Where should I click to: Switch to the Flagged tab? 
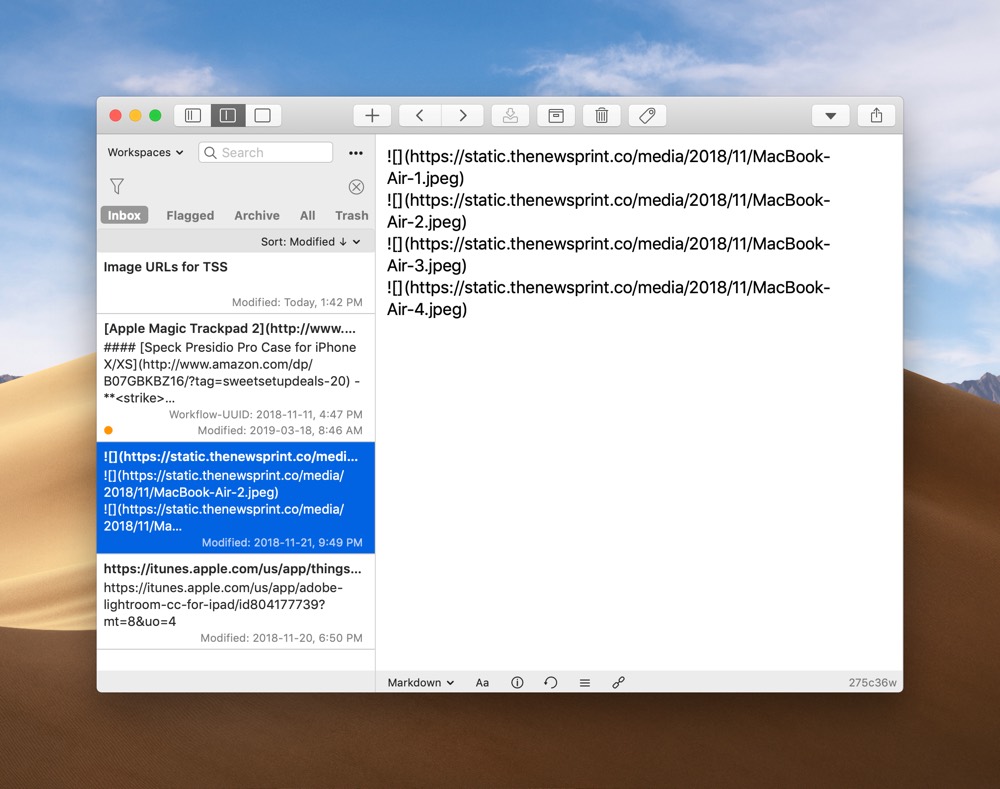coord(190,216)
